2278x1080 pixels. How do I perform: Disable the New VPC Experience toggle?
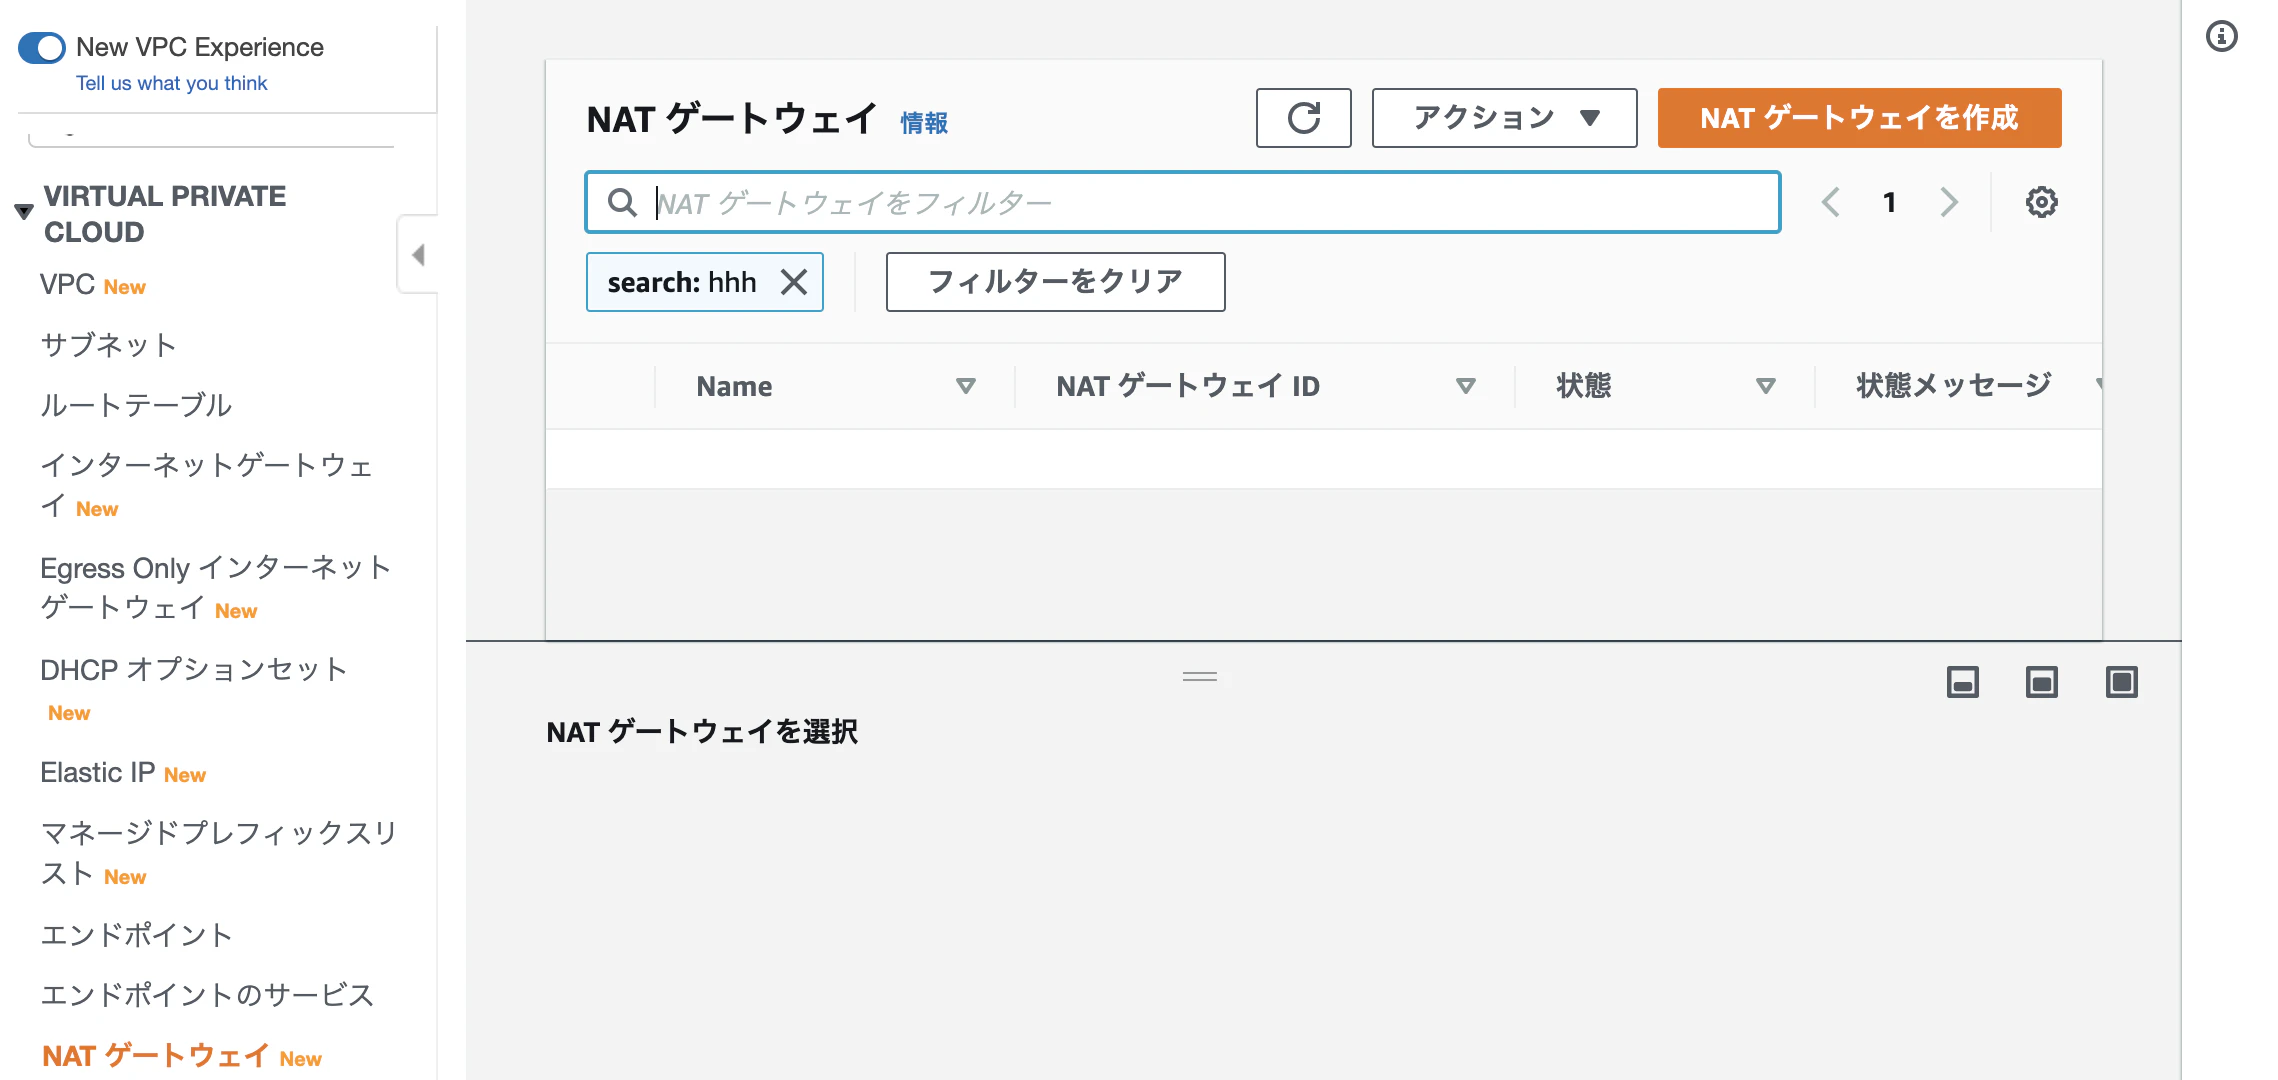pos(41,47)
